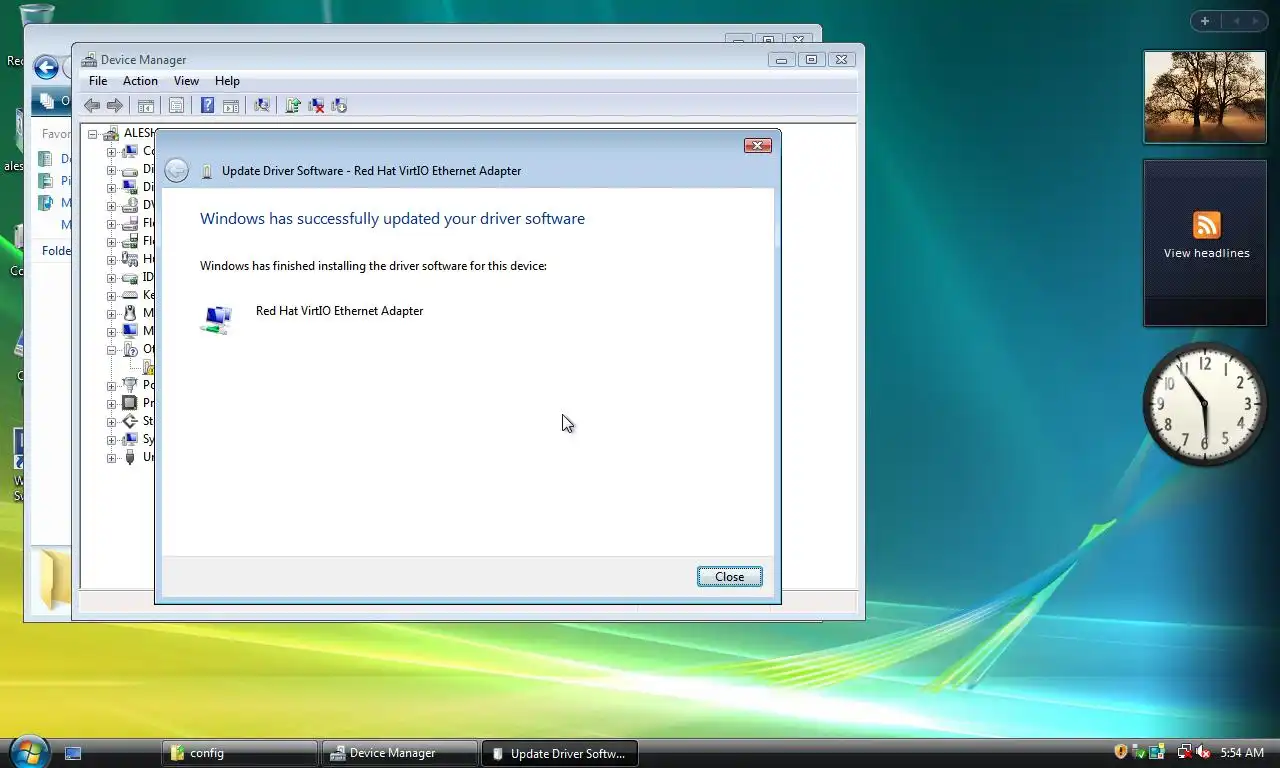The height and width of the screenshot is (768, 1280).
Task: Select the Human Interface Devices icon in tree
Action: tap(130, 259)
